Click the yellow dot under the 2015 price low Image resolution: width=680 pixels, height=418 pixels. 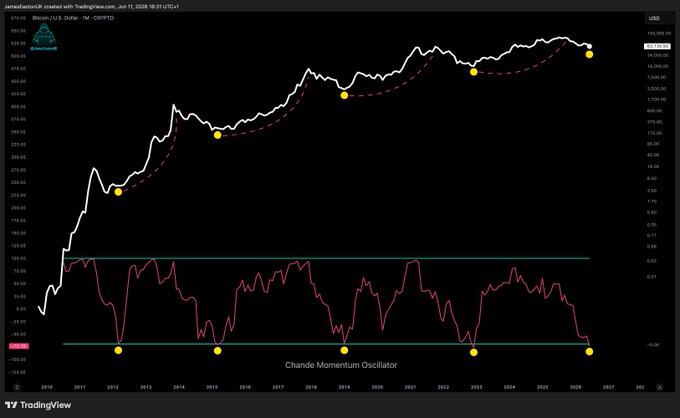point(218,135)
